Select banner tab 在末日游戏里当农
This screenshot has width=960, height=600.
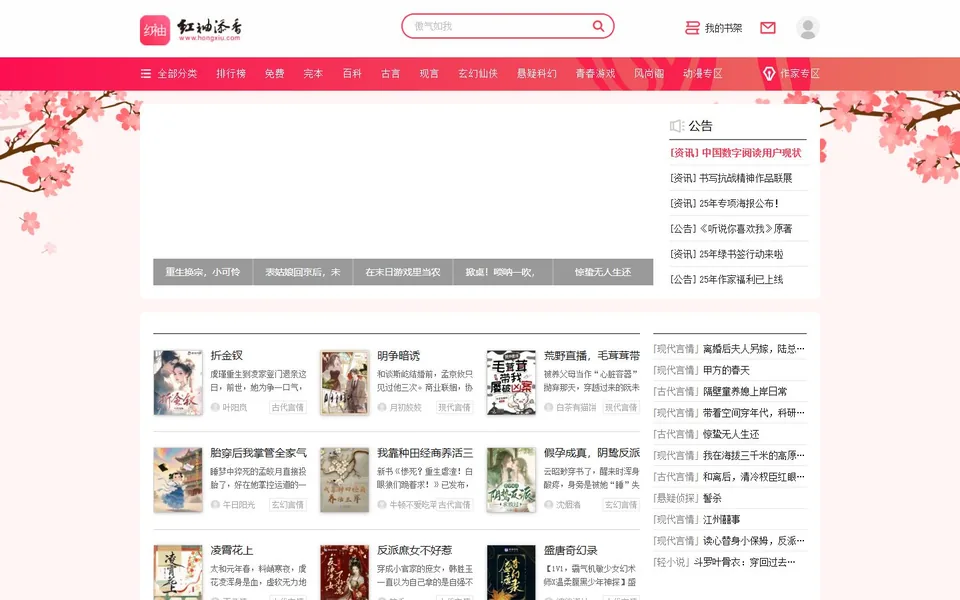click(403, 272)
